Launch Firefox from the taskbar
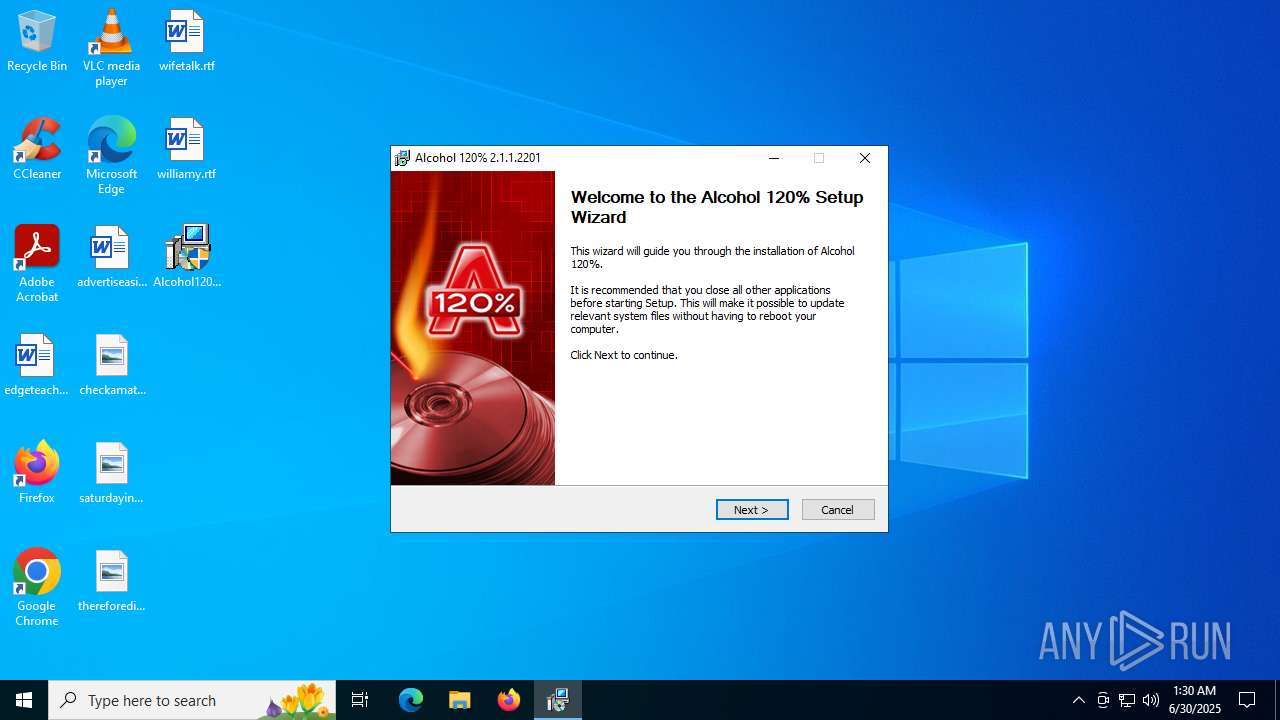1280x720 pixels. click(509, 700)
